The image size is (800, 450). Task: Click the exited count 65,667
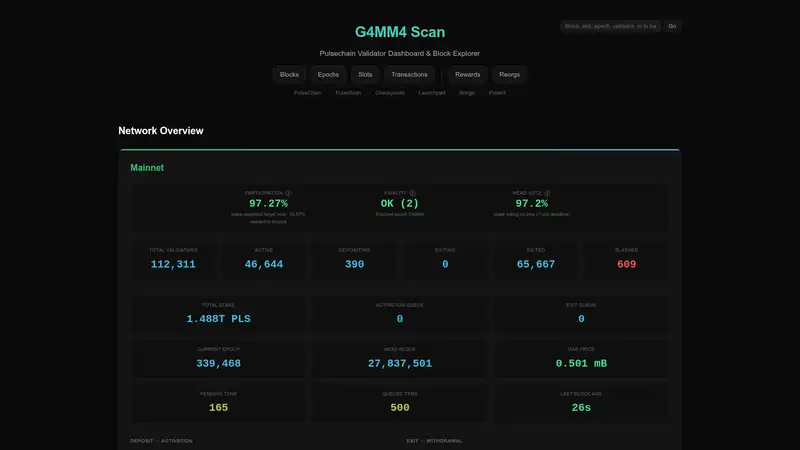pos(536,264)
